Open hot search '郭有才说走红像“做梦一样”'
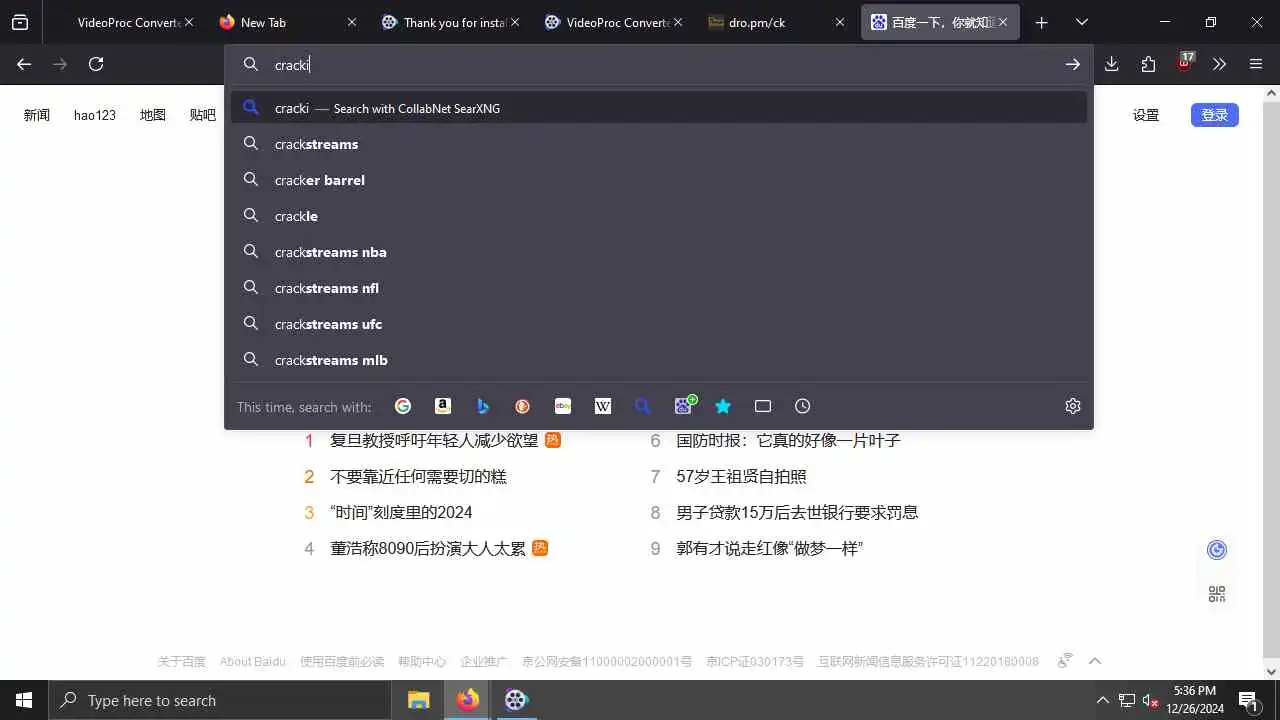Image resolution: width=1280 pixels, height=720 pixels. click(770, 548)
